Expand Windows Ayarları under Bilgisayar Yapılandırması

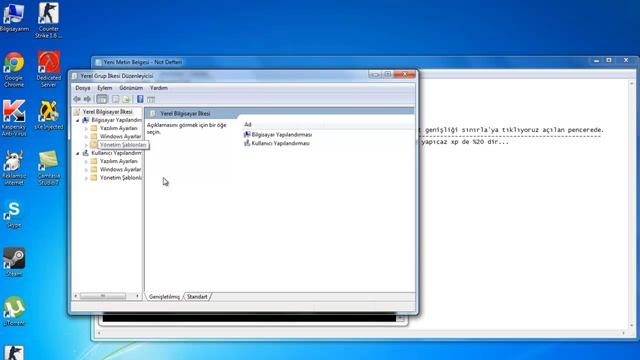click(86, 137)
